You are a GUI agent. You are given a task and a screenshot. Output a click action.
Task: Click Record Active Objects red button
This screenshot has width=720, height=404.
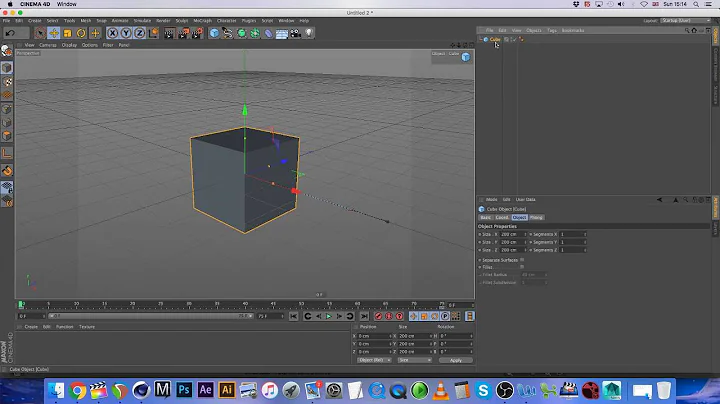(378, 316)
